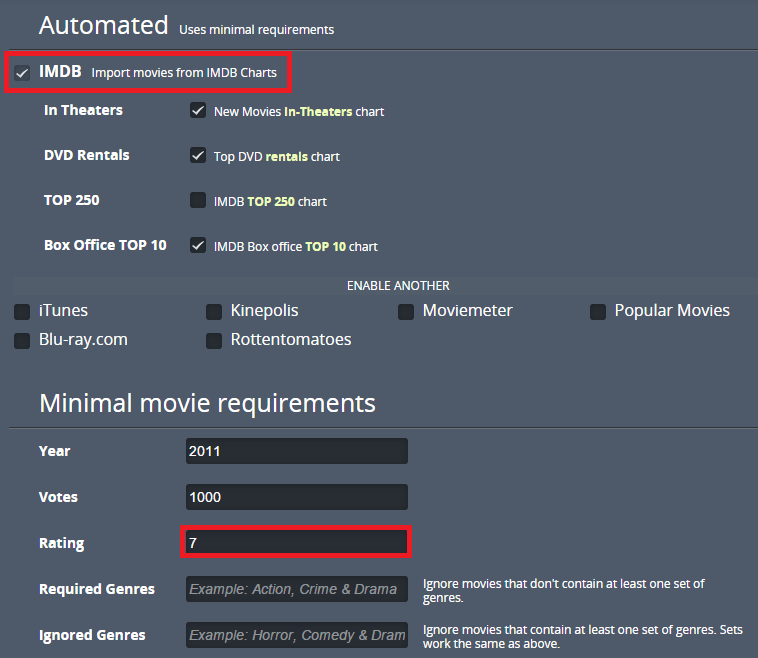758x658 pixels.
Task: Click the Minimal movie requirements heading
Action: [207, 403]
